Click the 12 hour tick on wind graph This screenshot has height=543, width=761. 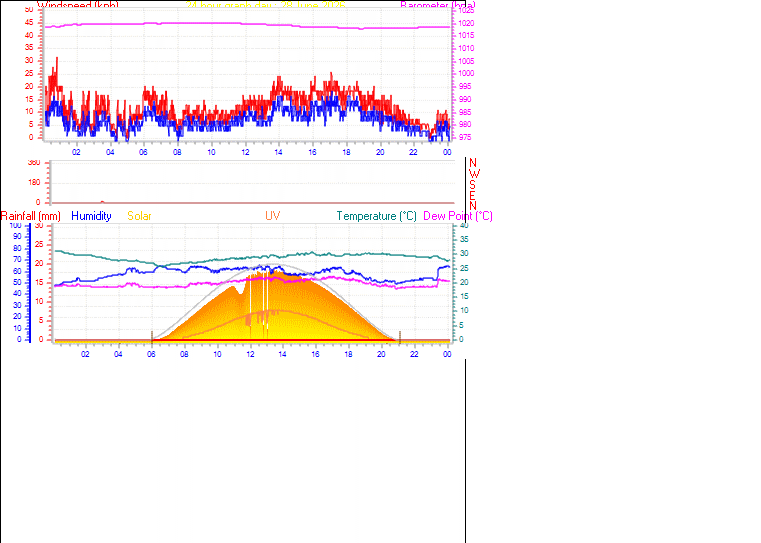pos(245,152)
